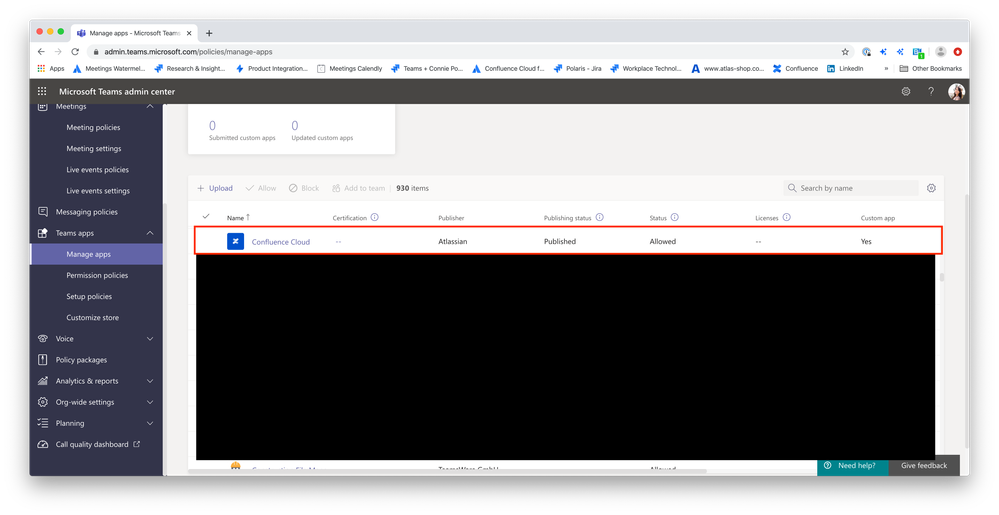
Task: Open a new browser tab
Action: pyautogui.click(x=209, y=33)
